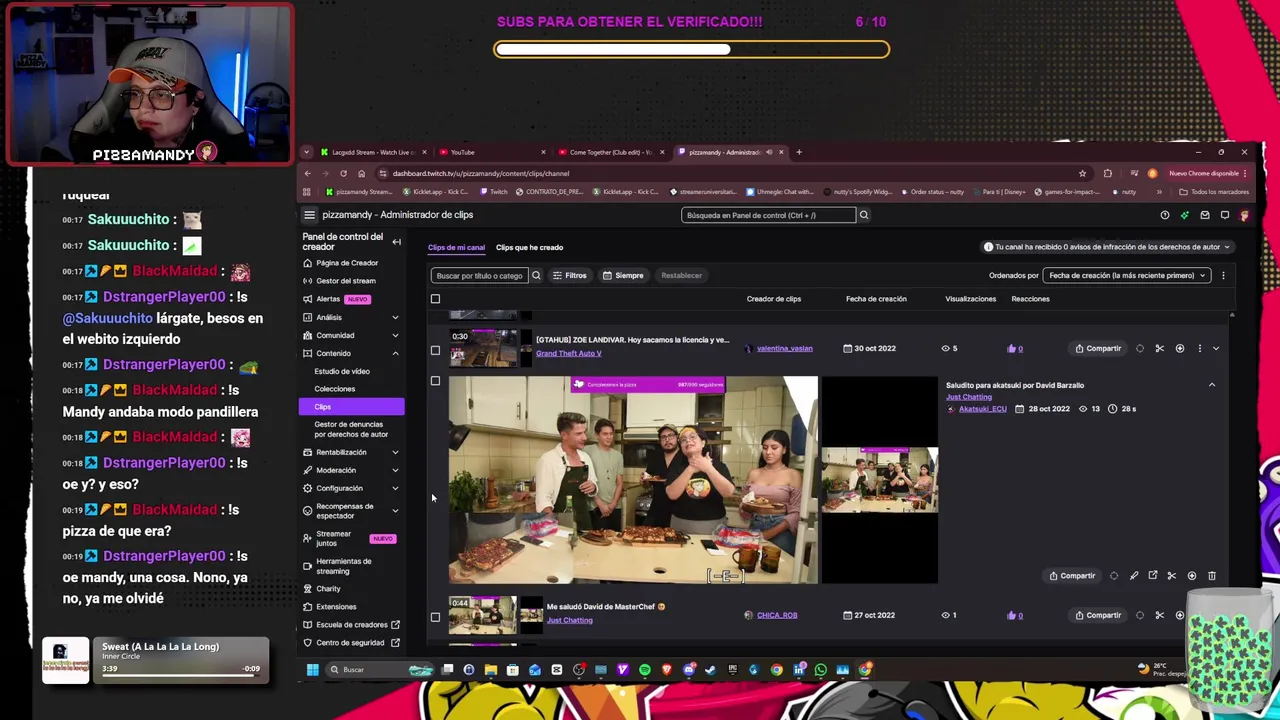Viewport: 1280px width, 720px height.
Task: Click the scissors icon on Me saludó David row
Action: point(1160,615)
